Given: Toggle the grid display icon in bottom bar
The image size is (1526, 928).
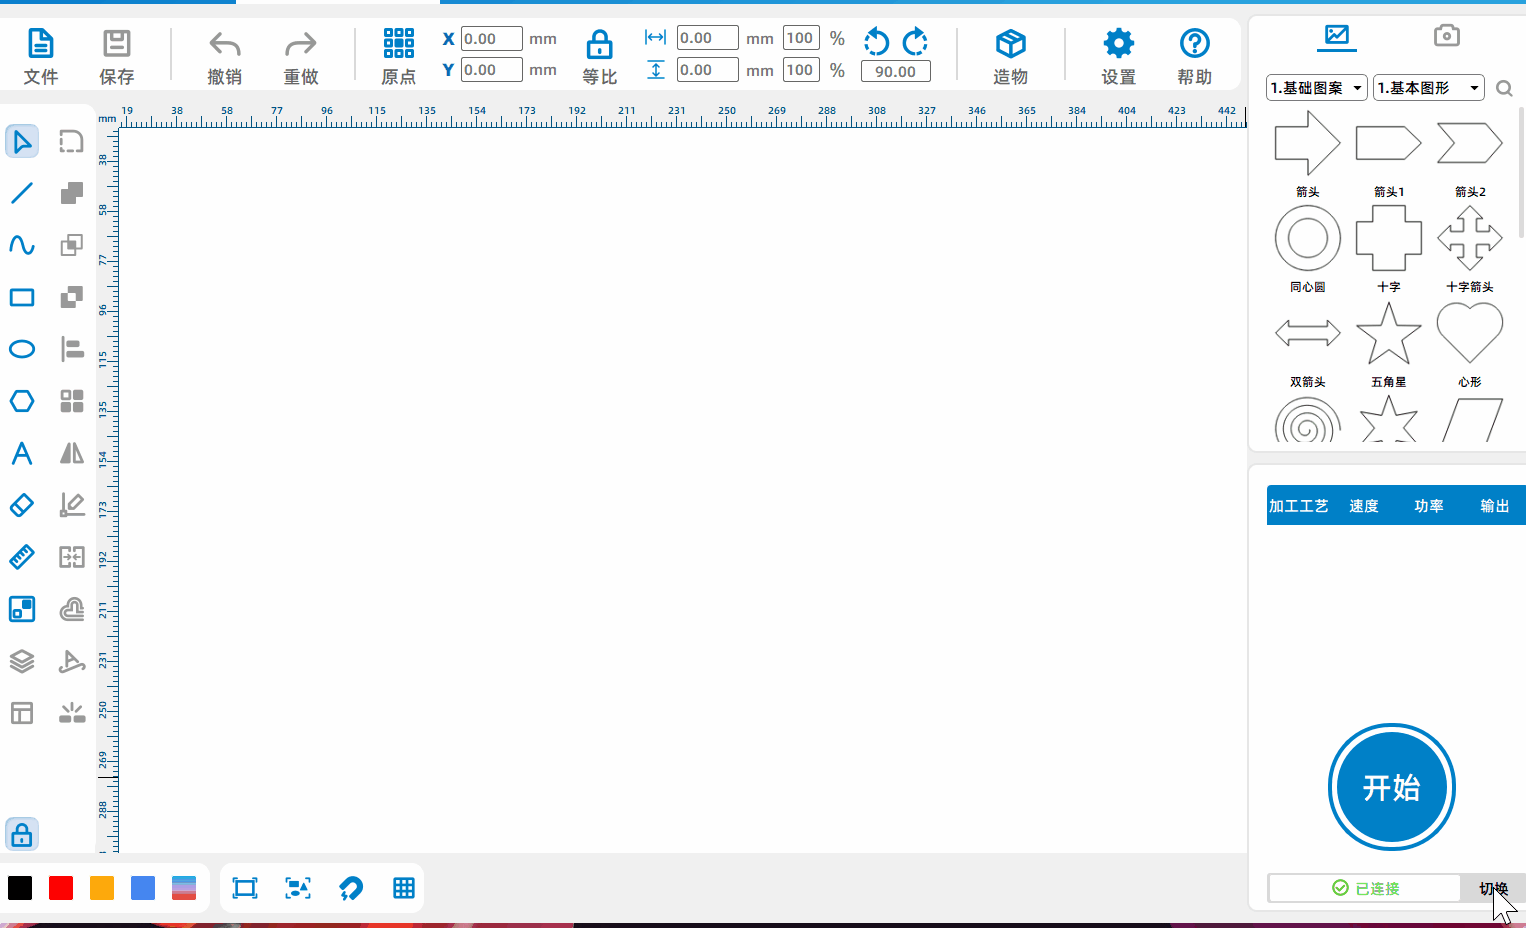Looking at the screenshot, I should pos(404,888).
